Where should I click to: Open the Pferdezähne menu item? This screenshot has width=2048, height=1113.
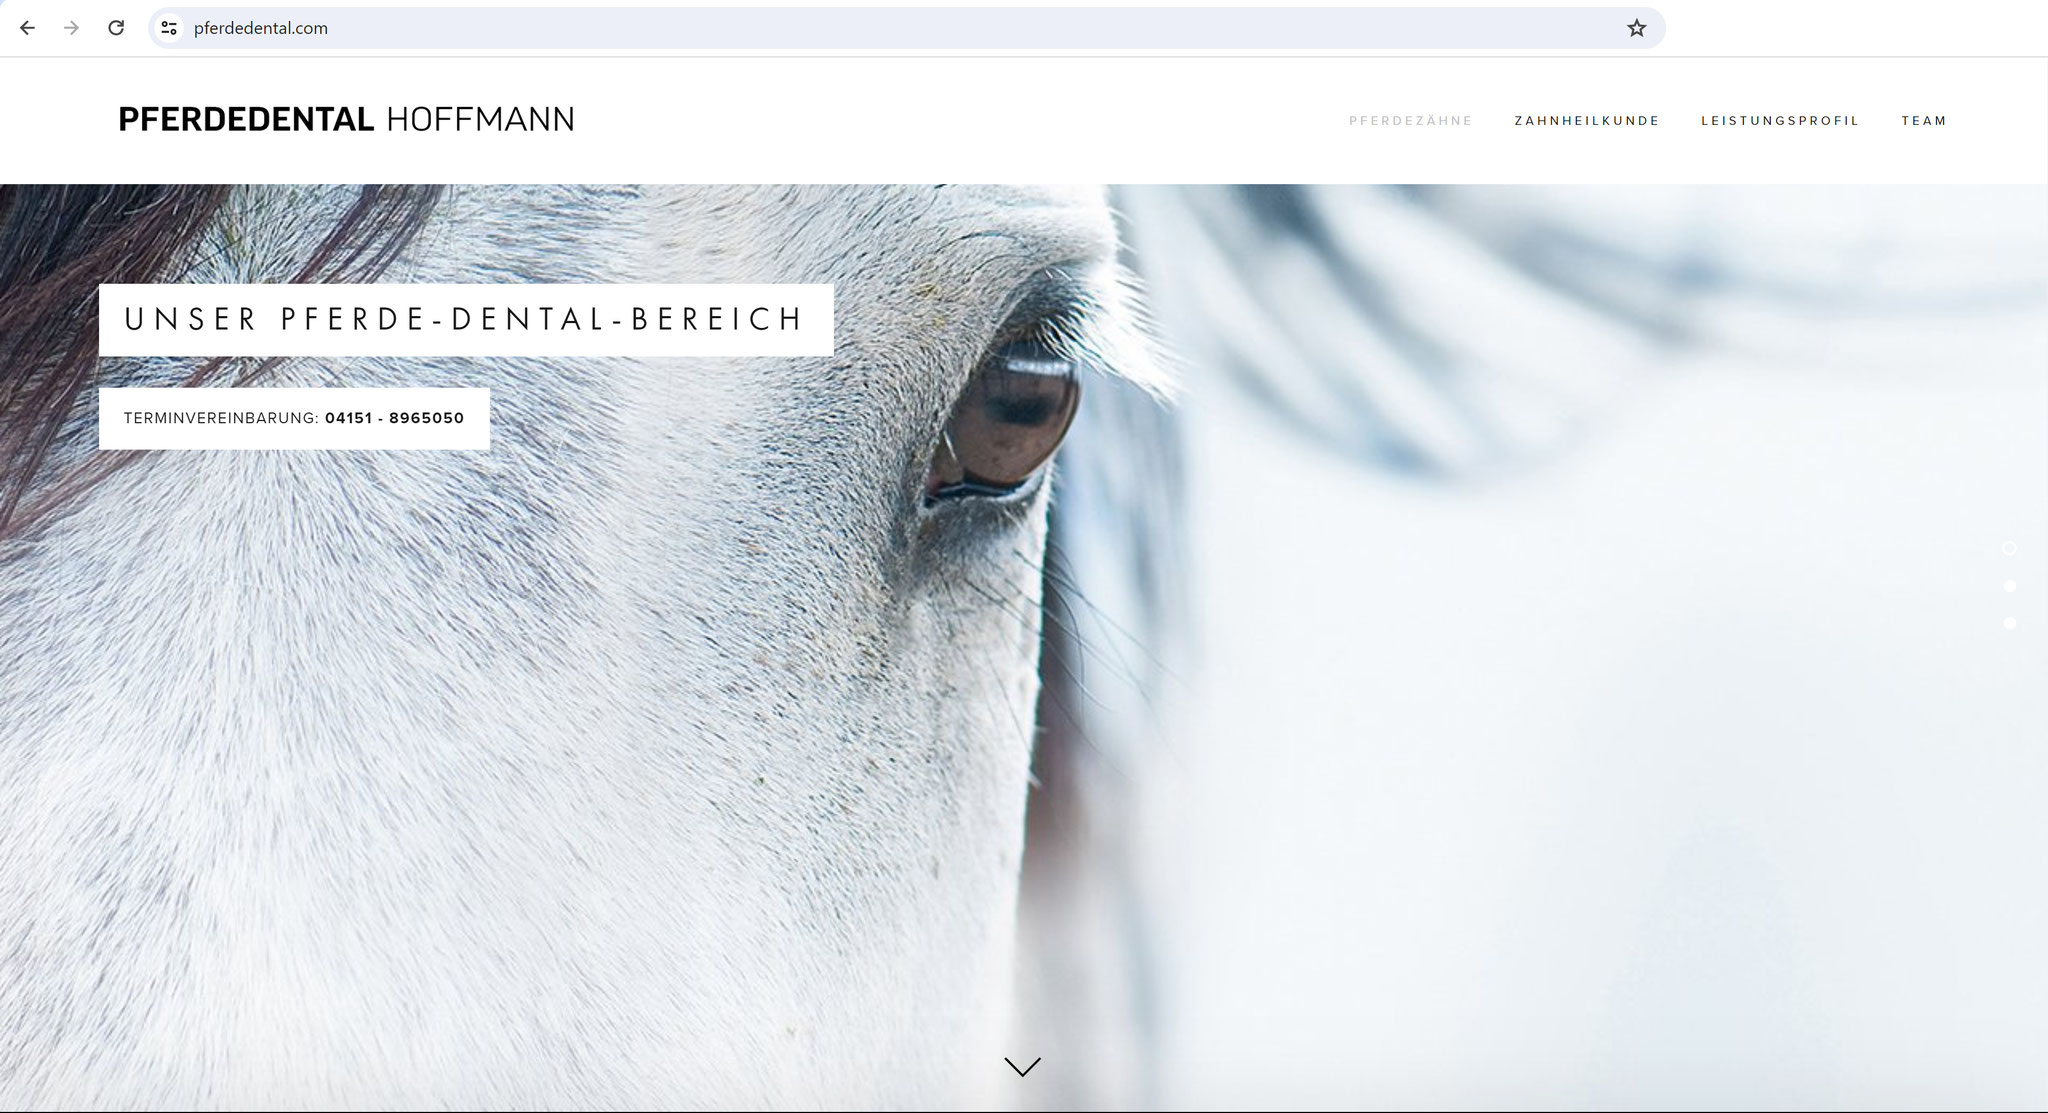pos(1410,121)
